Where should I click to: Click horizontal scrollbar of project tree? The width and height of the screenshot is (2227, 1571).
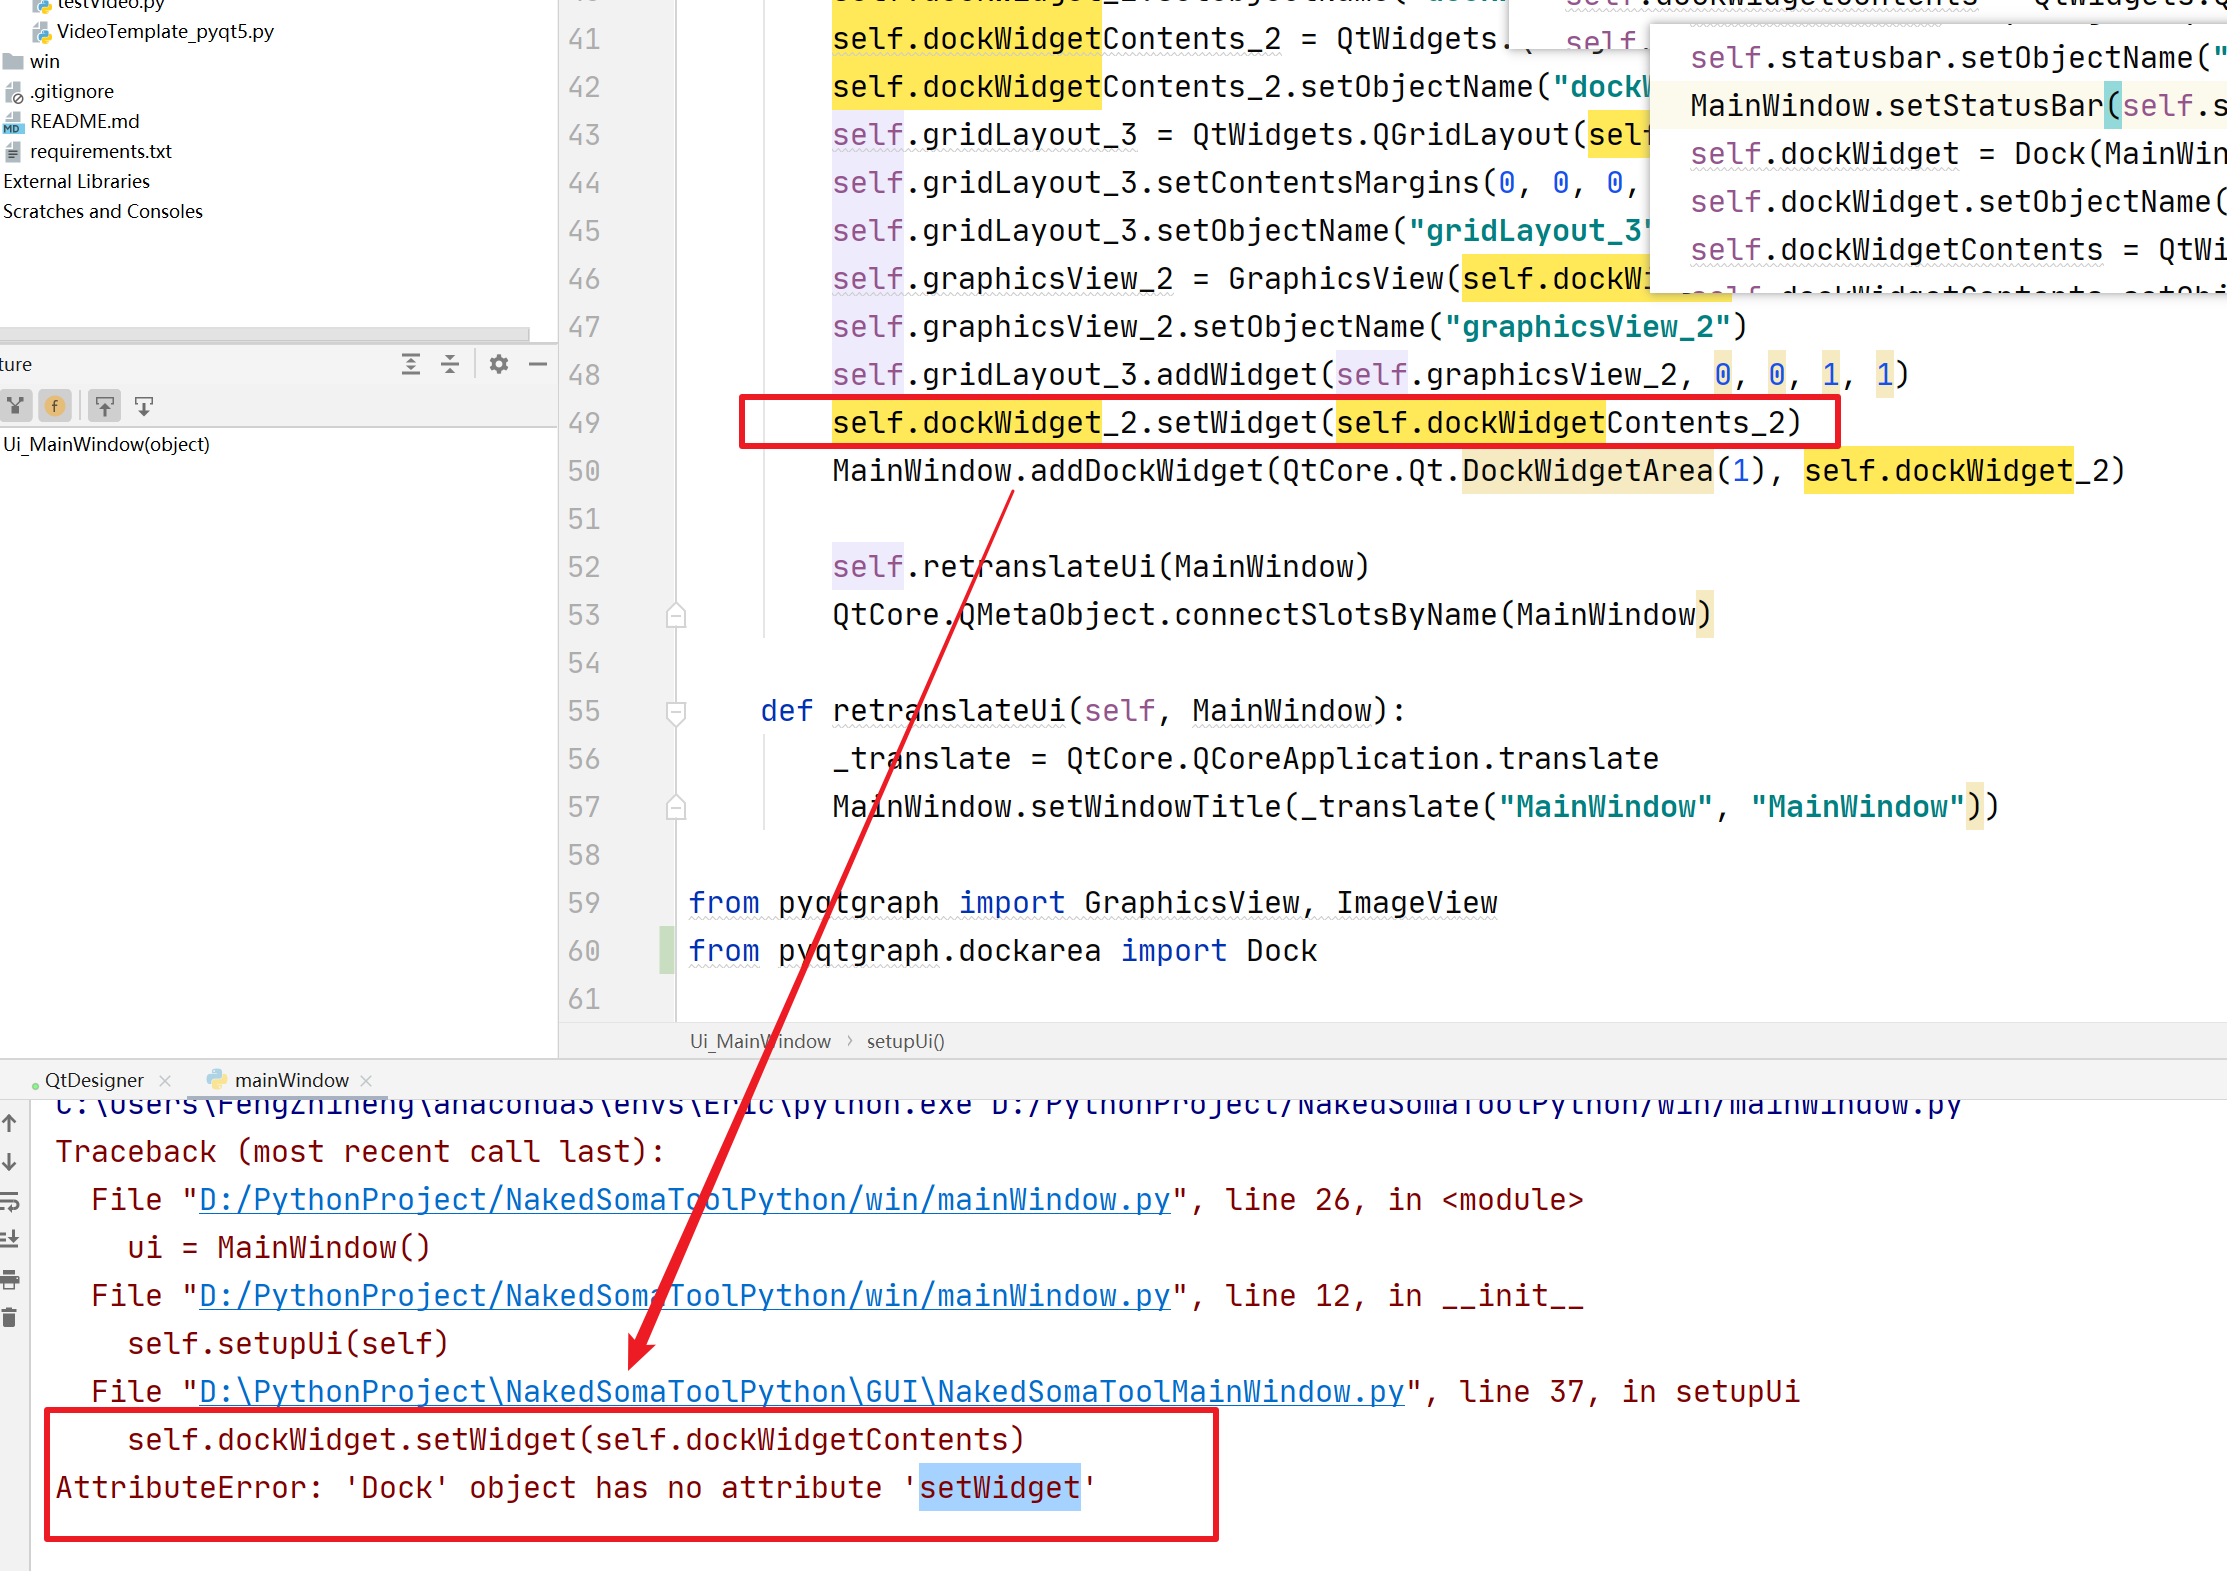pyautogui.click(x=264, y=333)
